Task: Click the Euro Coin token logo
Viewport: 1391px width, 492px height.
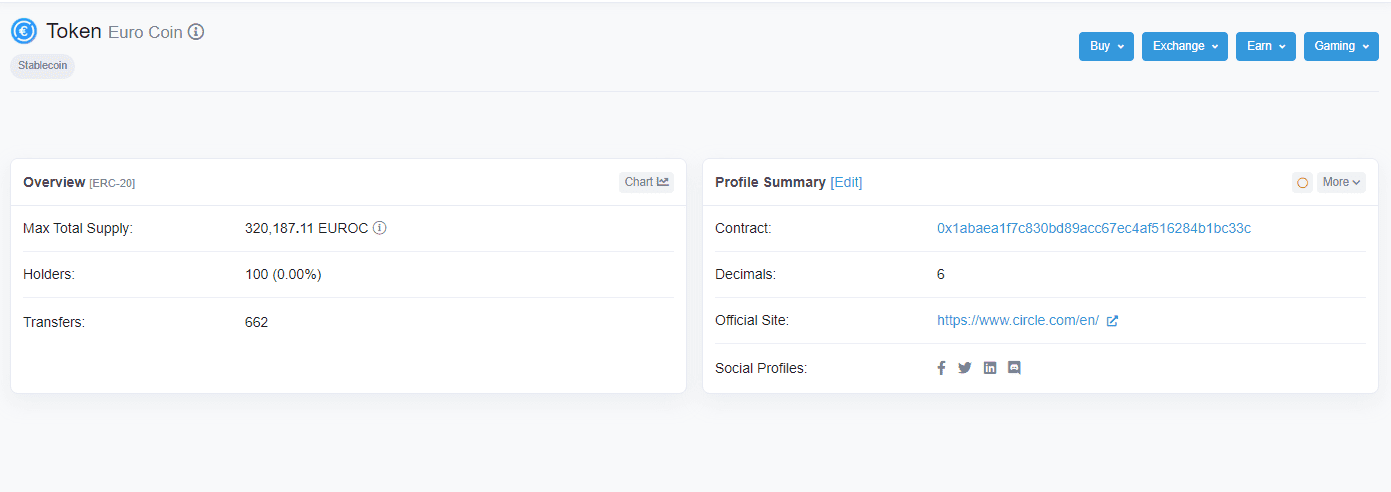Action: tap(24, 31)
